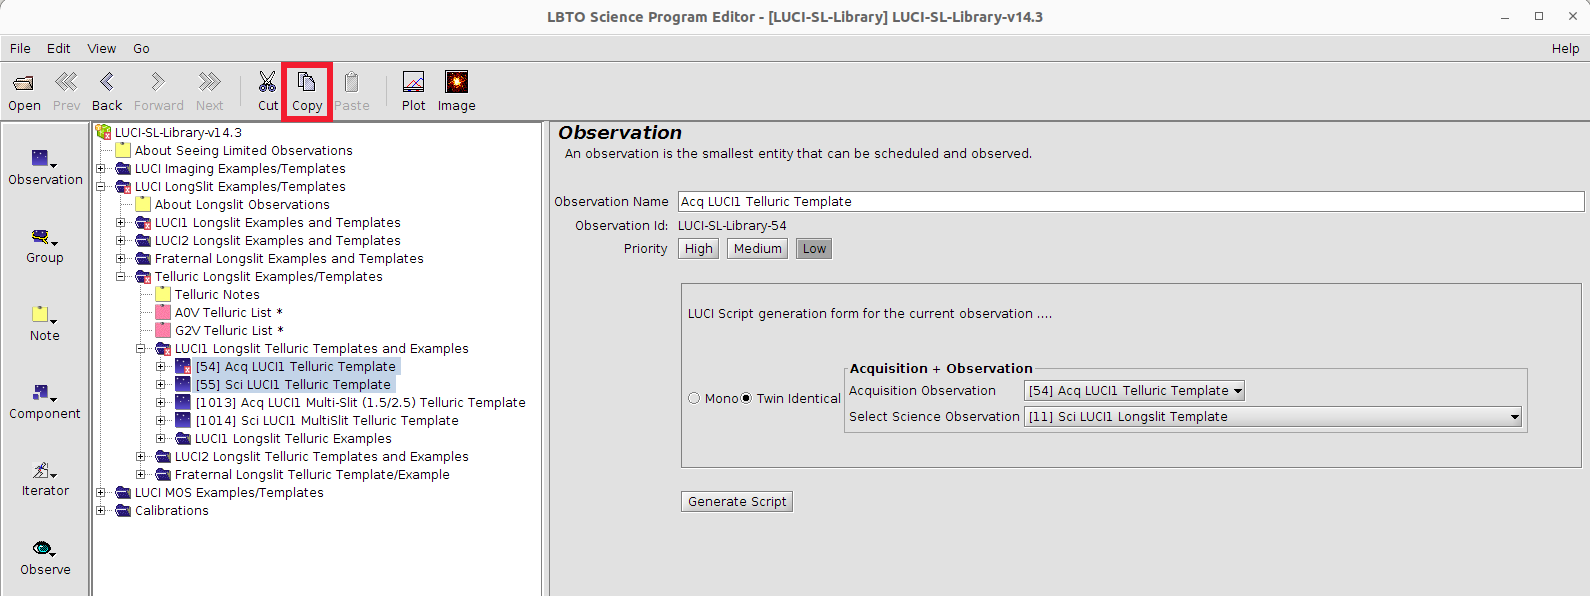Collapse the Telluric Longslit Examples/Templates folder

[x=121, y=277]
